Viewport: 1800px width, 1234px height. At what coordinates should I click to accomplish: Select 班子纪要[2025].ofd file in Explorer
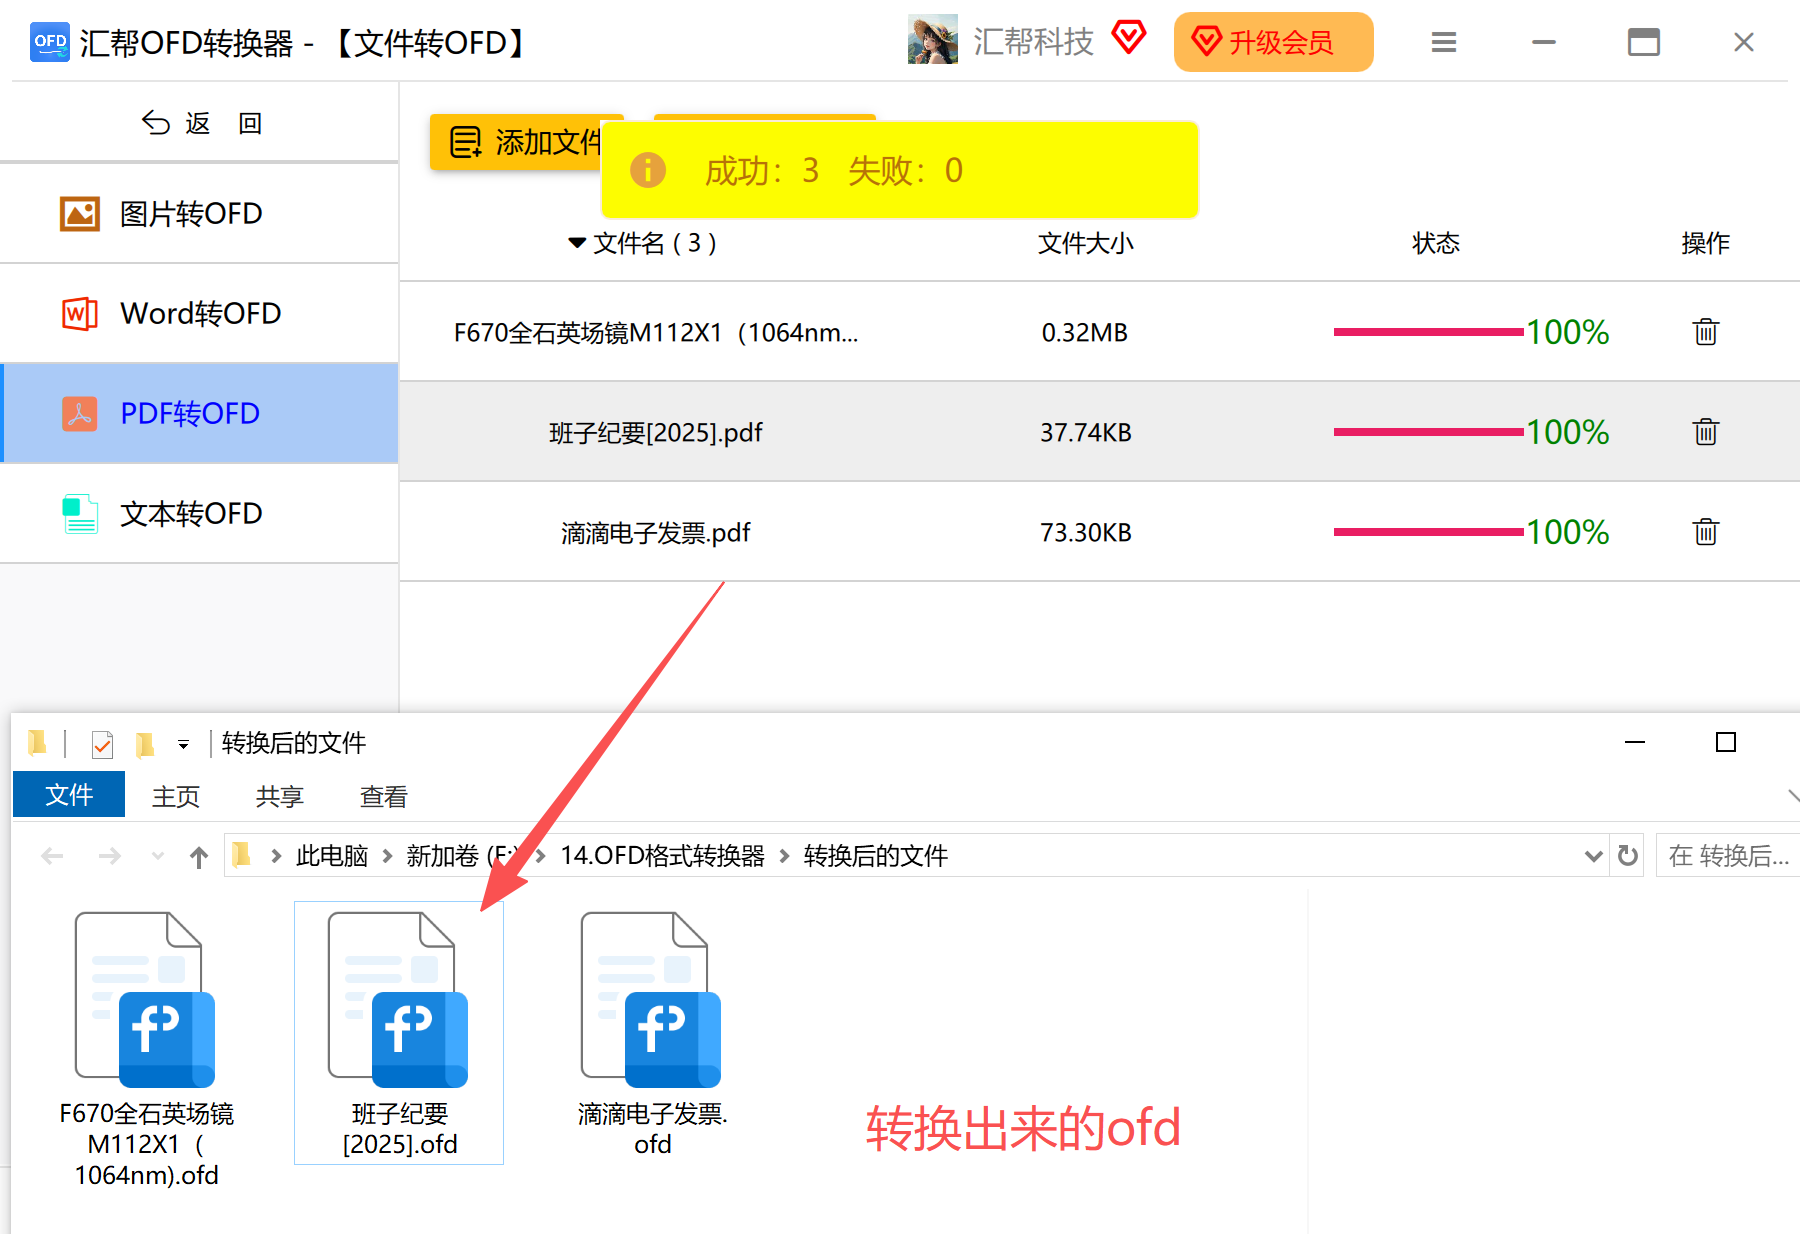pyautogui.click(x=399, y=1033)
